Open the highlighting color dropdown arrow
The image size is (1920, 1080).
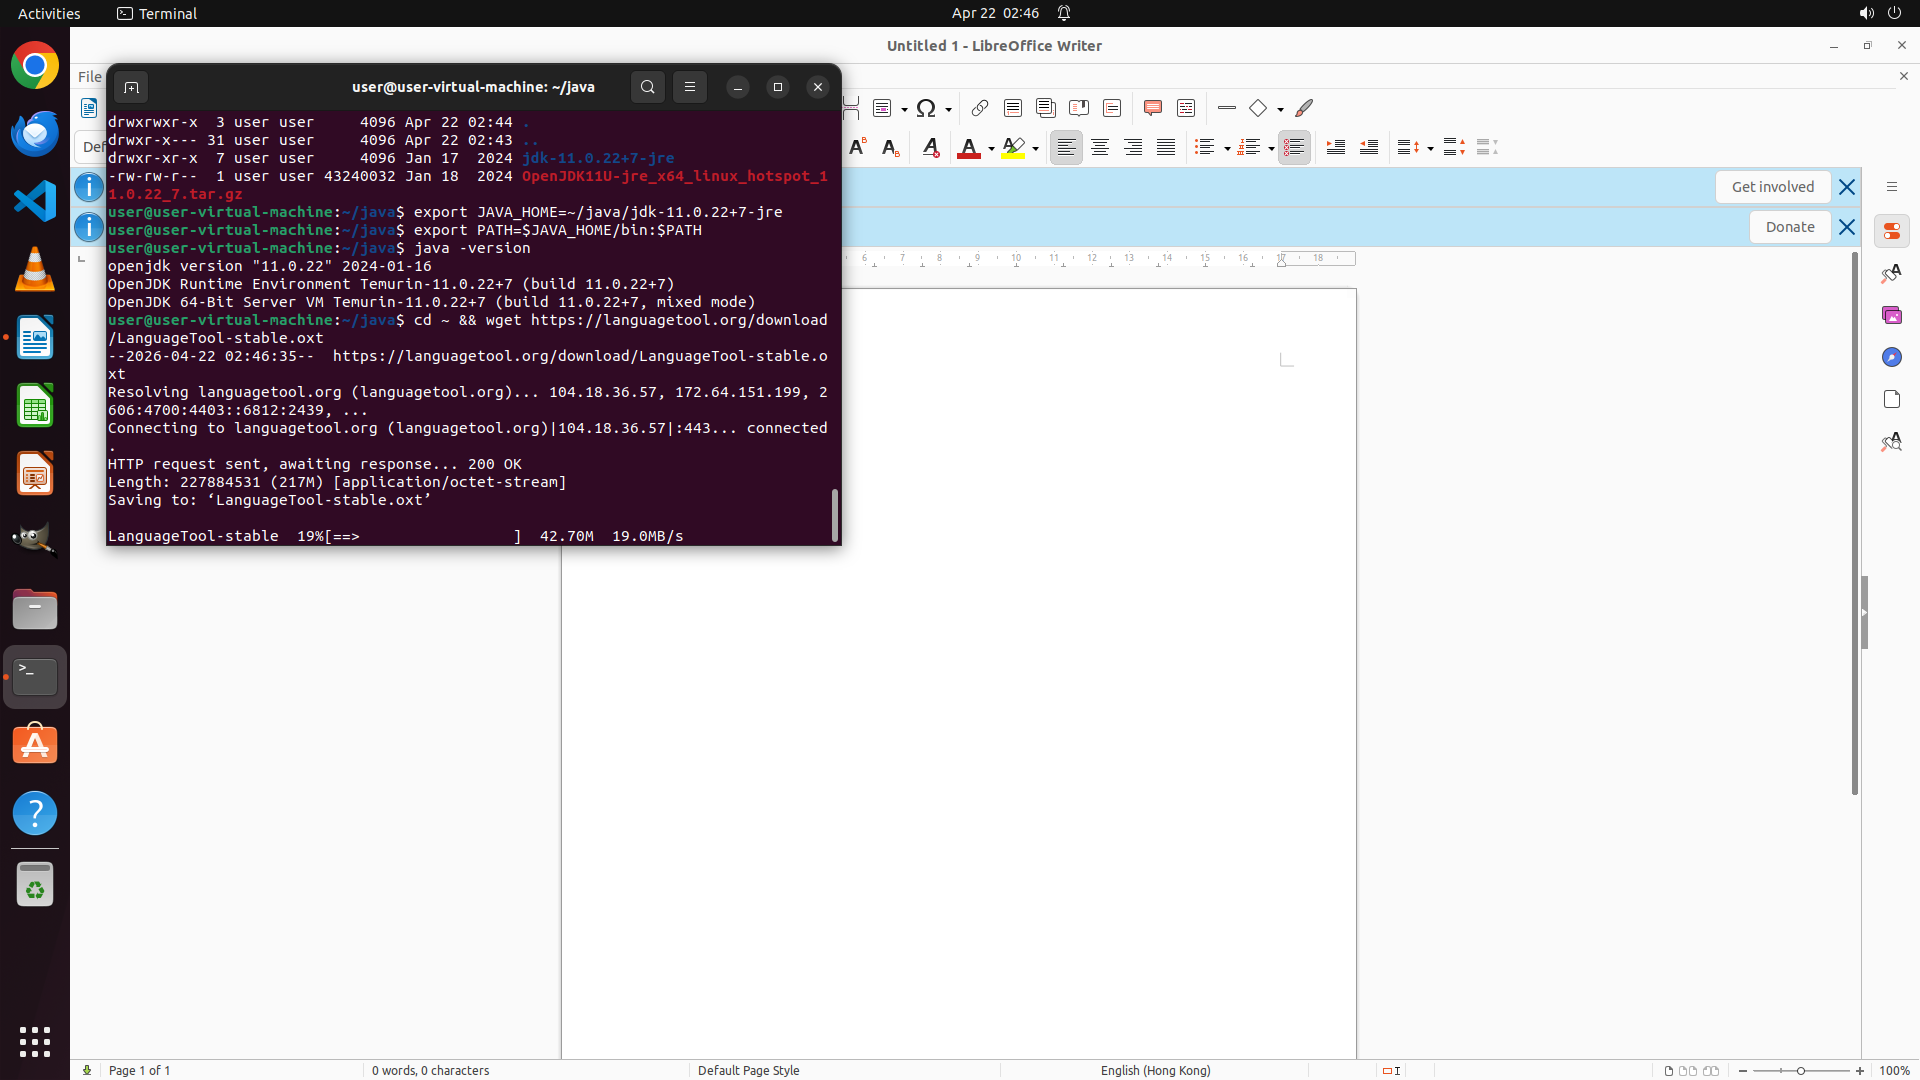(x=1036, y=149)
